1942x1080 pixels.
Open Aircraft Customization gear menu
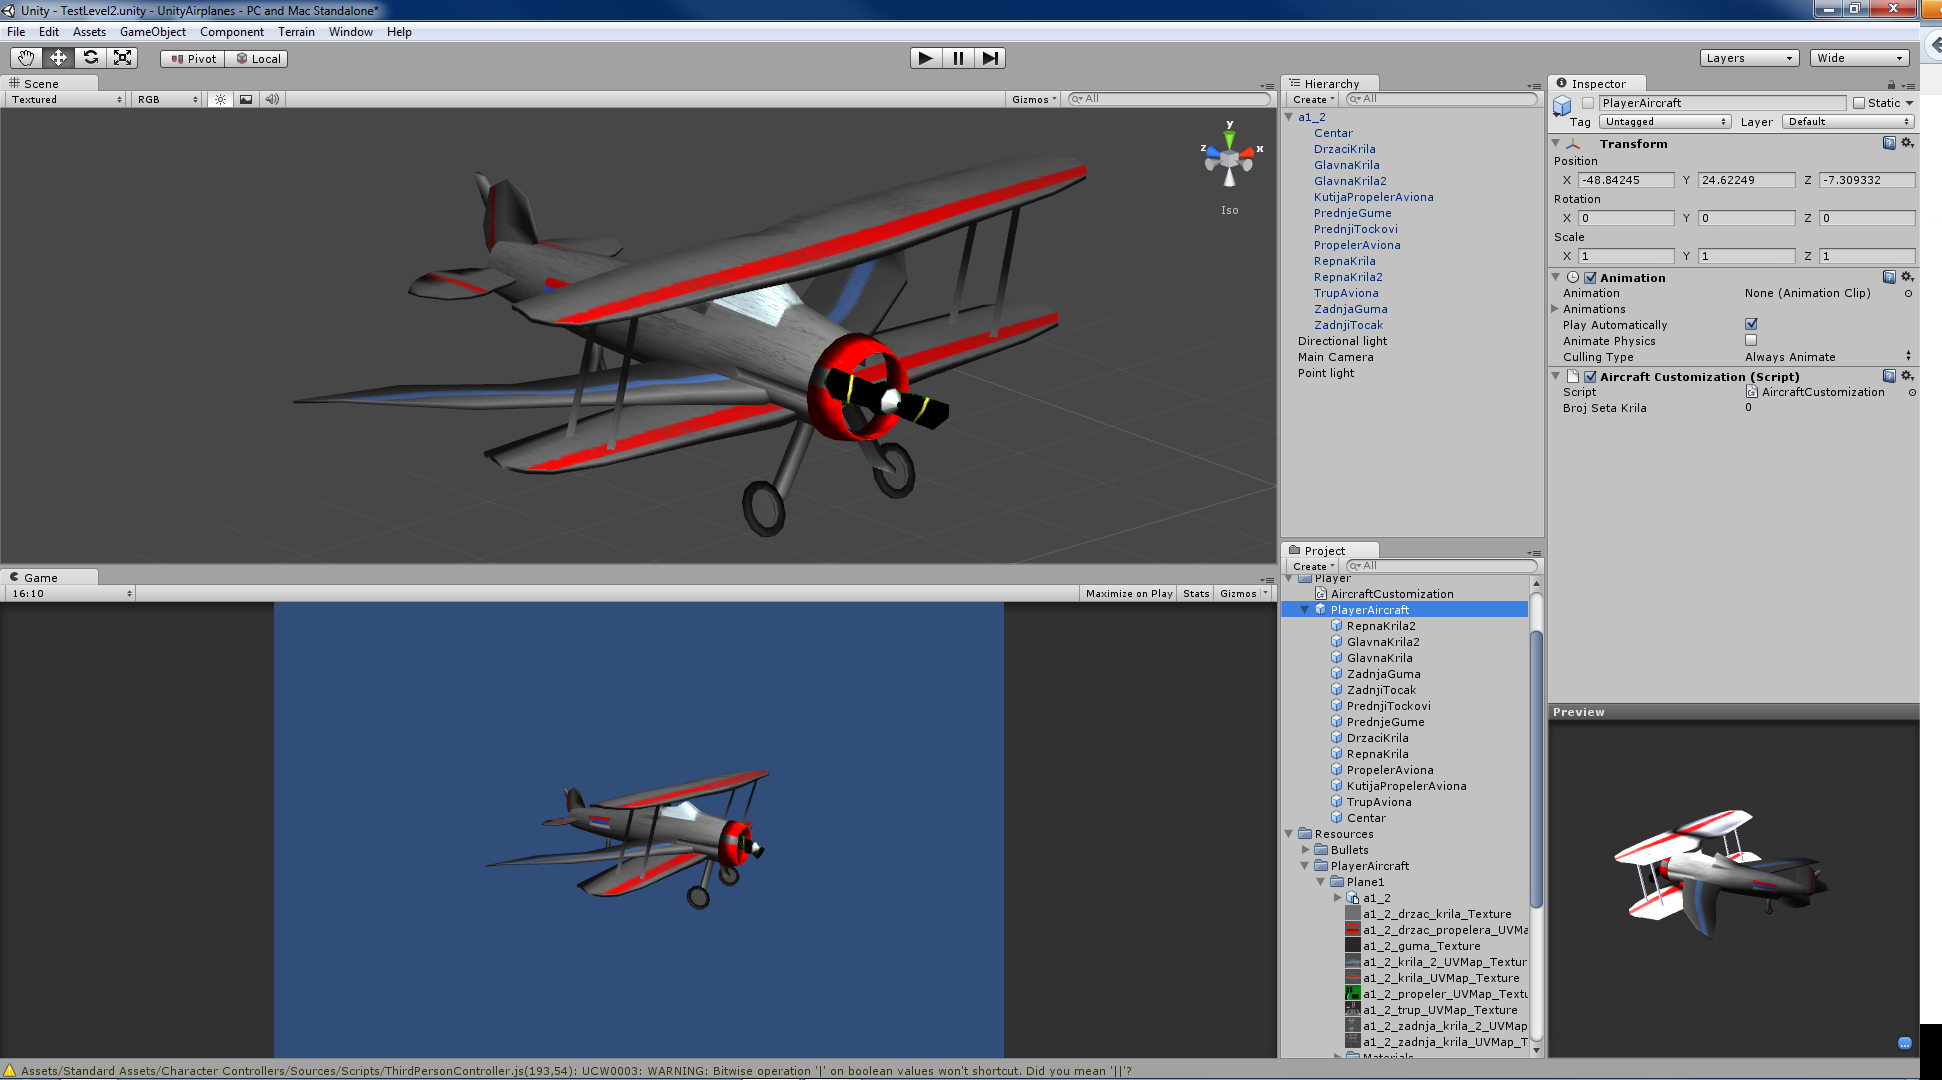click(x=1907, y=376)
